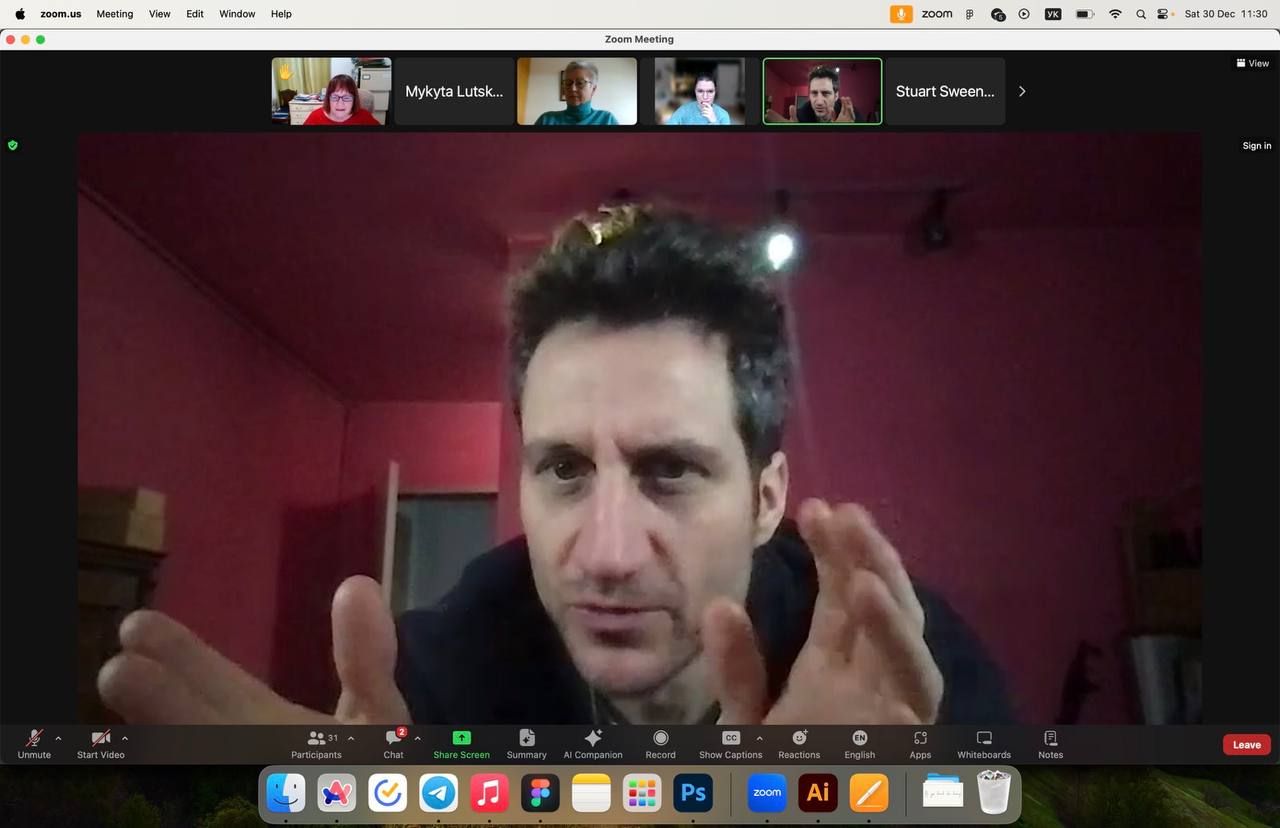Open the Chat panel
Viewport: 1280px width, 828px height.
tap(393, 743)
